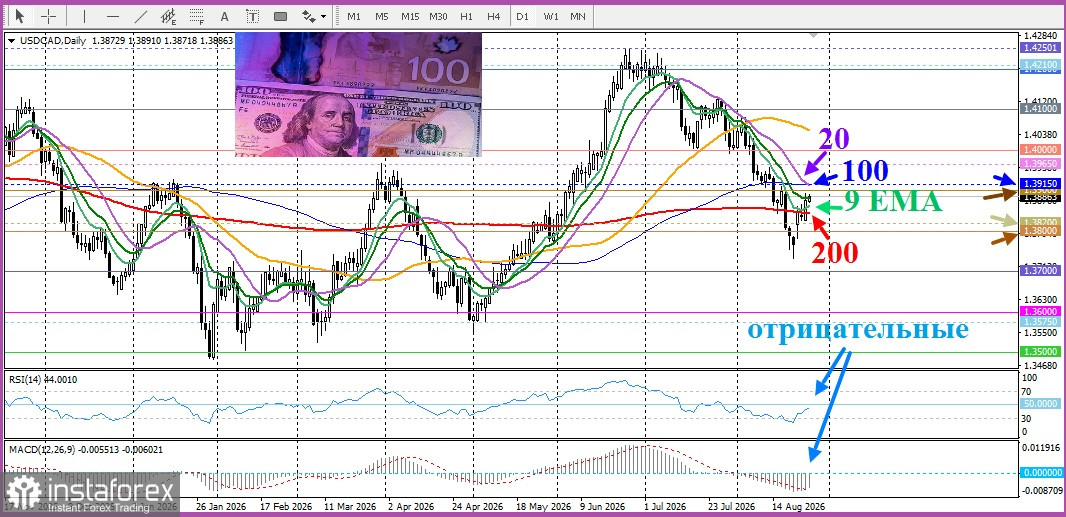Viewport: 1066px width, 517px height.
Task: Click the 1.39650 price level label
Action: click(x=1039, y=164)
